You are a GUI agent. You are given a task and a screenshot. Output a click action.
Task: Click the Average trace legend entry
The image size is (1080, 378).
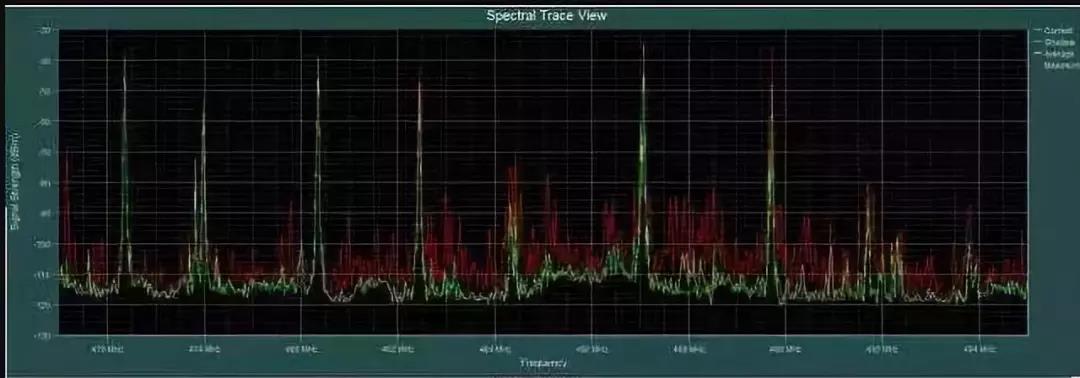click(1058, 54)
